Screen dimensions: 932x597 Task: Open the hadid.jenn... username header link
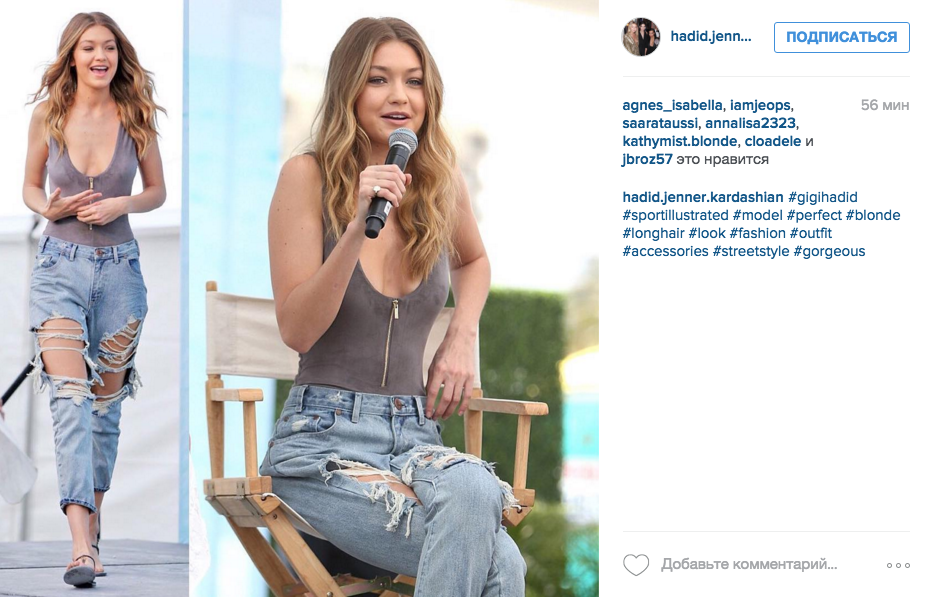(x=711, y=36)
